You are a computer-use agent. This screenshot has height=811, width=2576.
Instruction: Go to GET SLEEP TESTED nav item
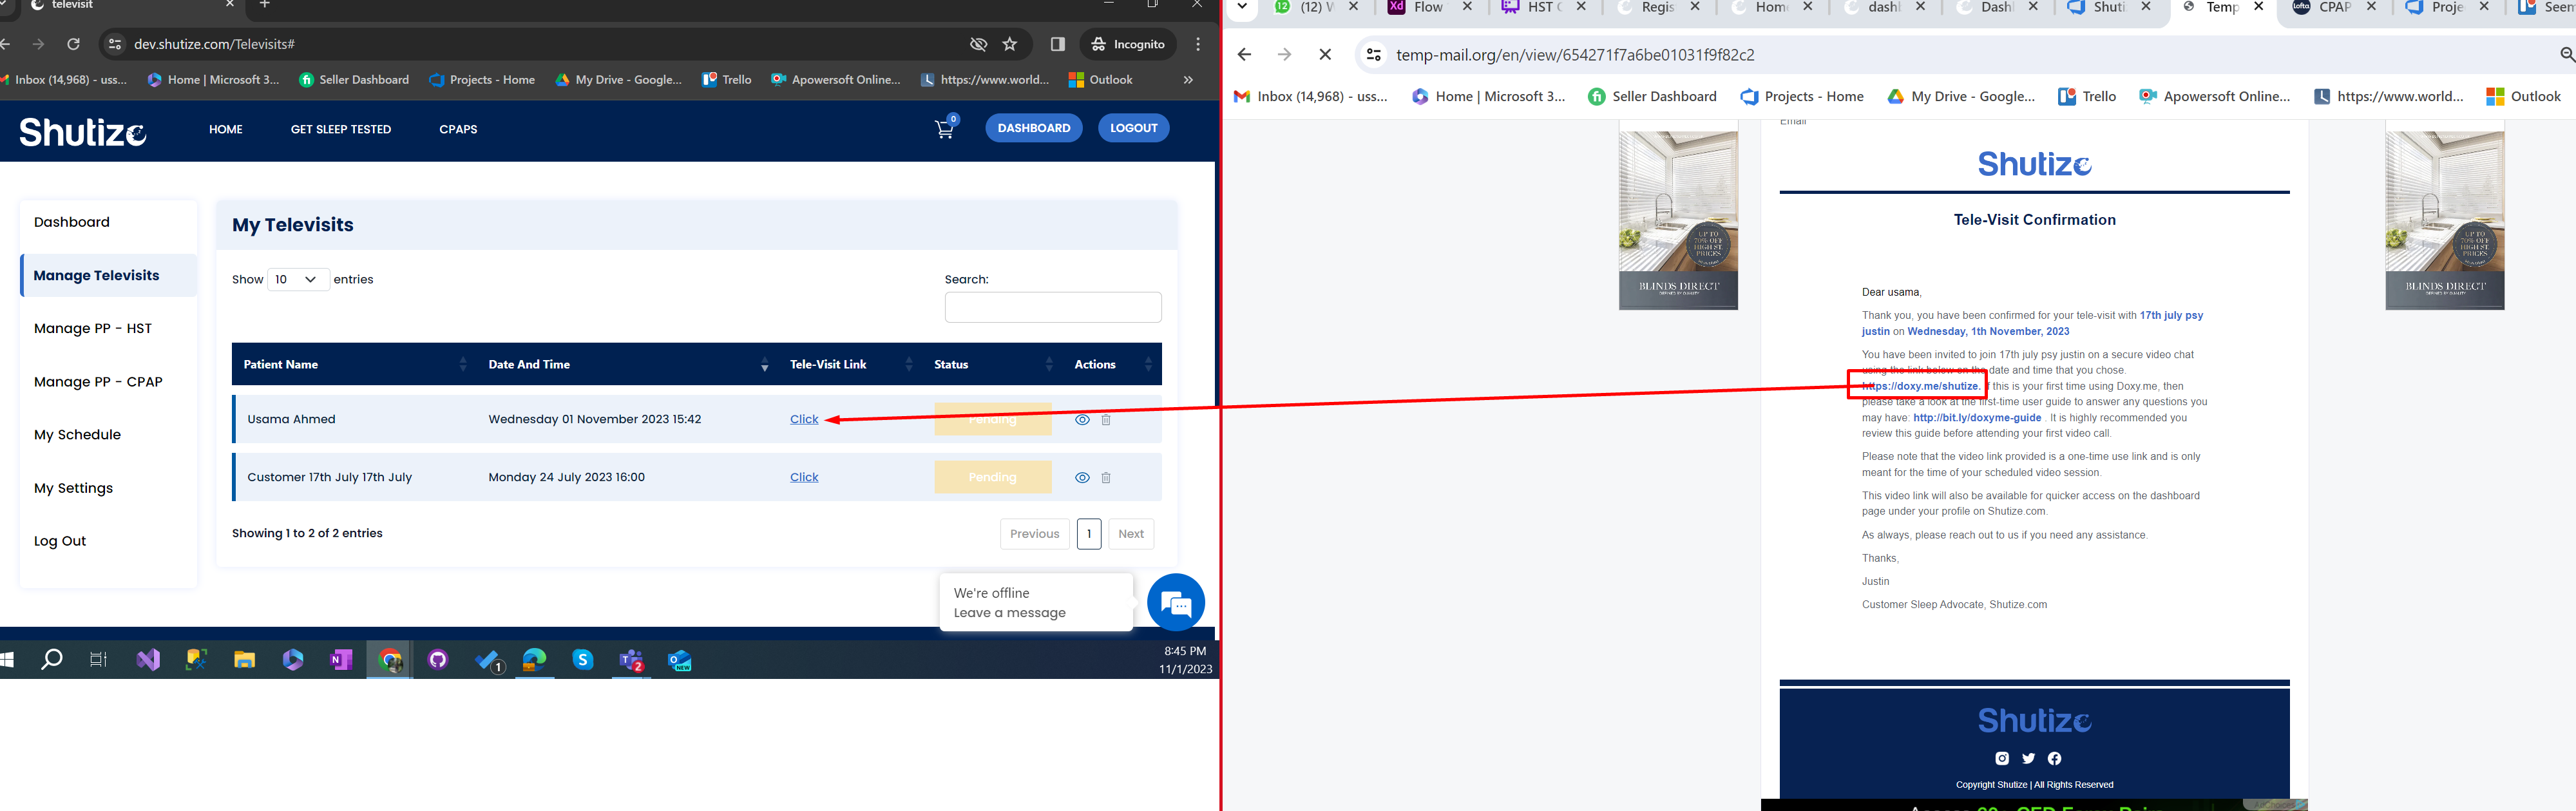pyautogui.click(x=341, y=129)
